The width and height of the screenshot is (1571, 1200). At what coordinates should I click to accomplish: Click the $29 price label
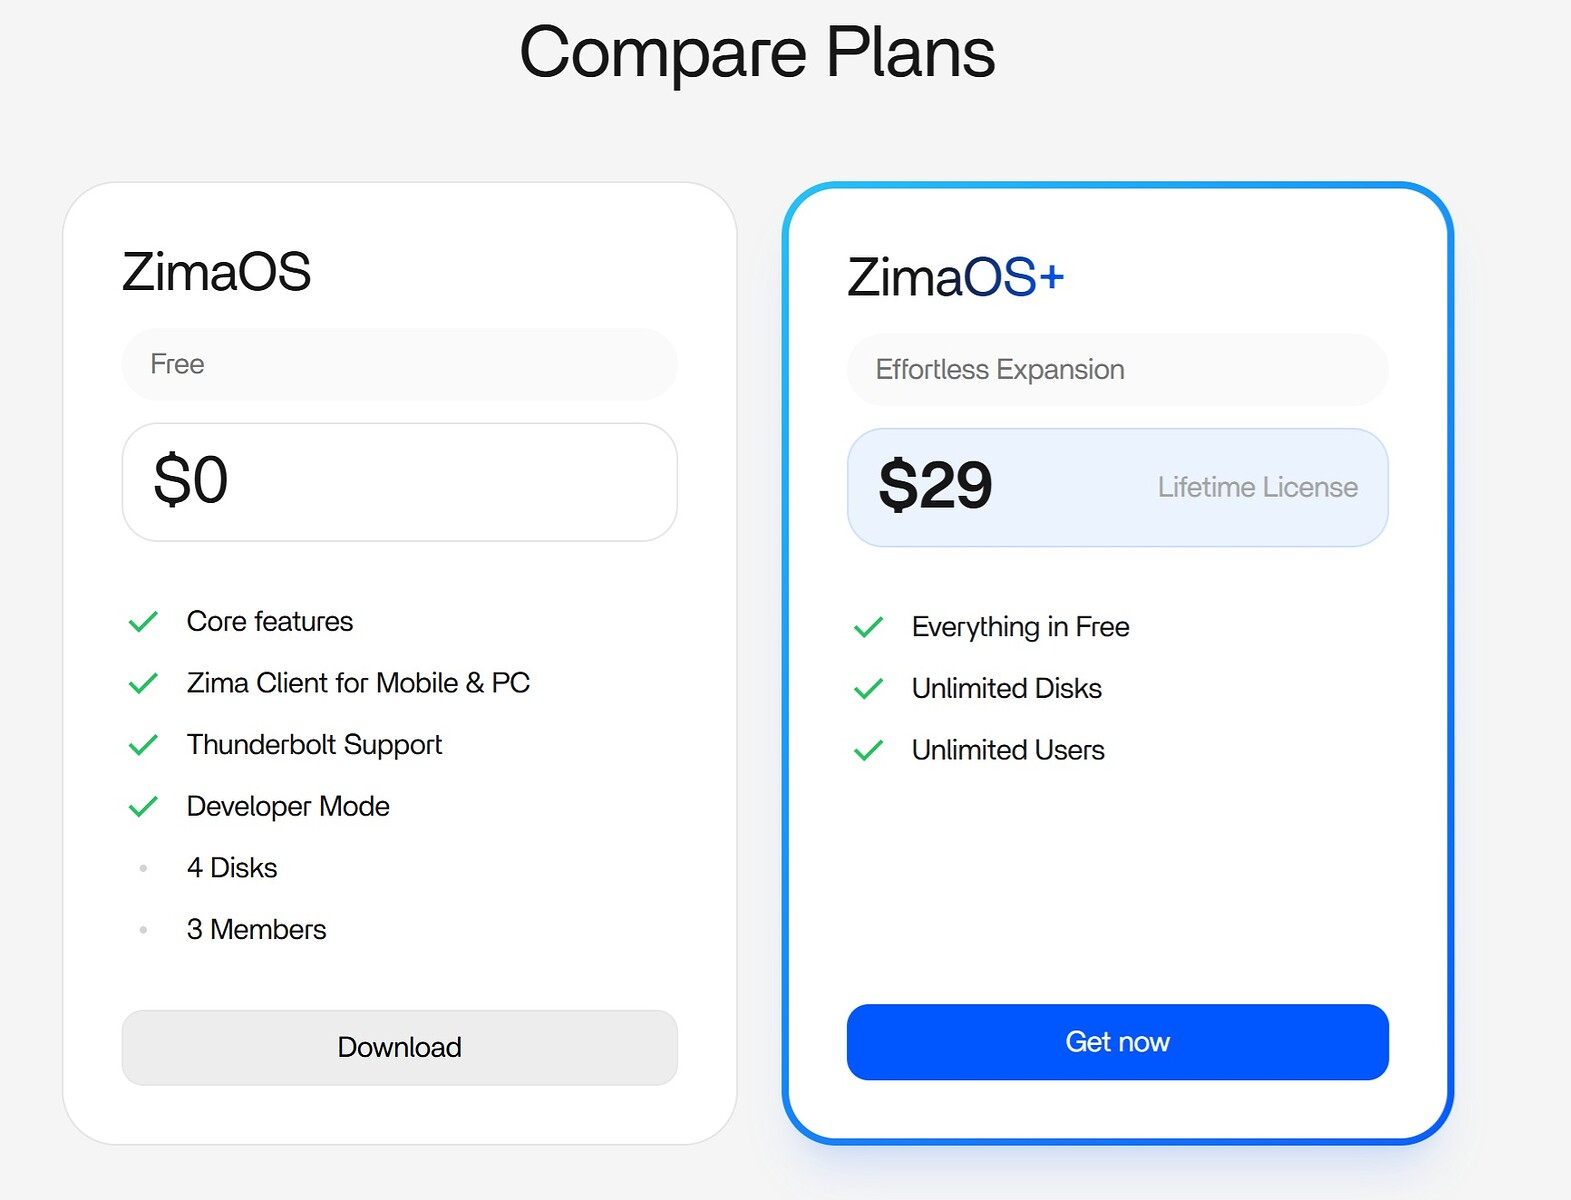coord(935,486)
